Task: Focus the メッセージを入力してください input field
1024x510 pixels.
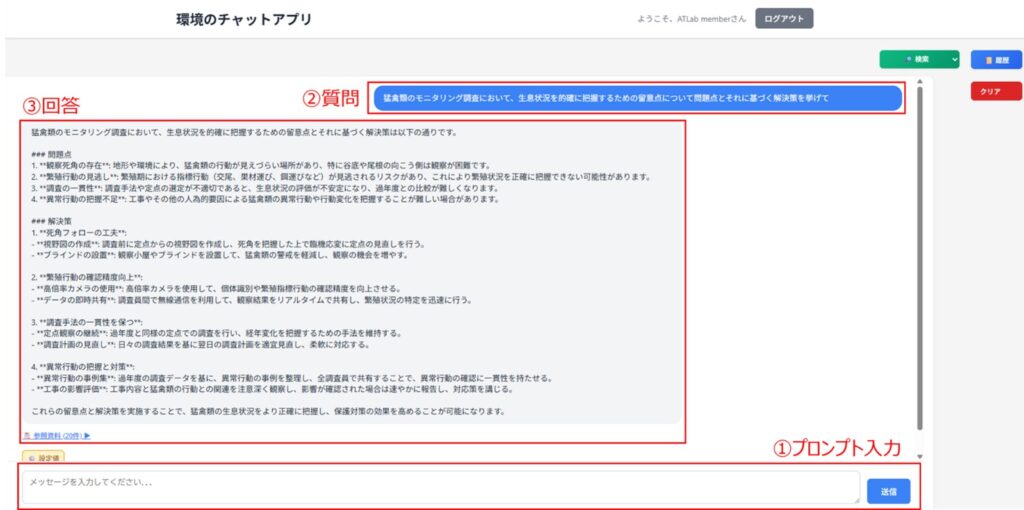Action: (x=440, y=487)
